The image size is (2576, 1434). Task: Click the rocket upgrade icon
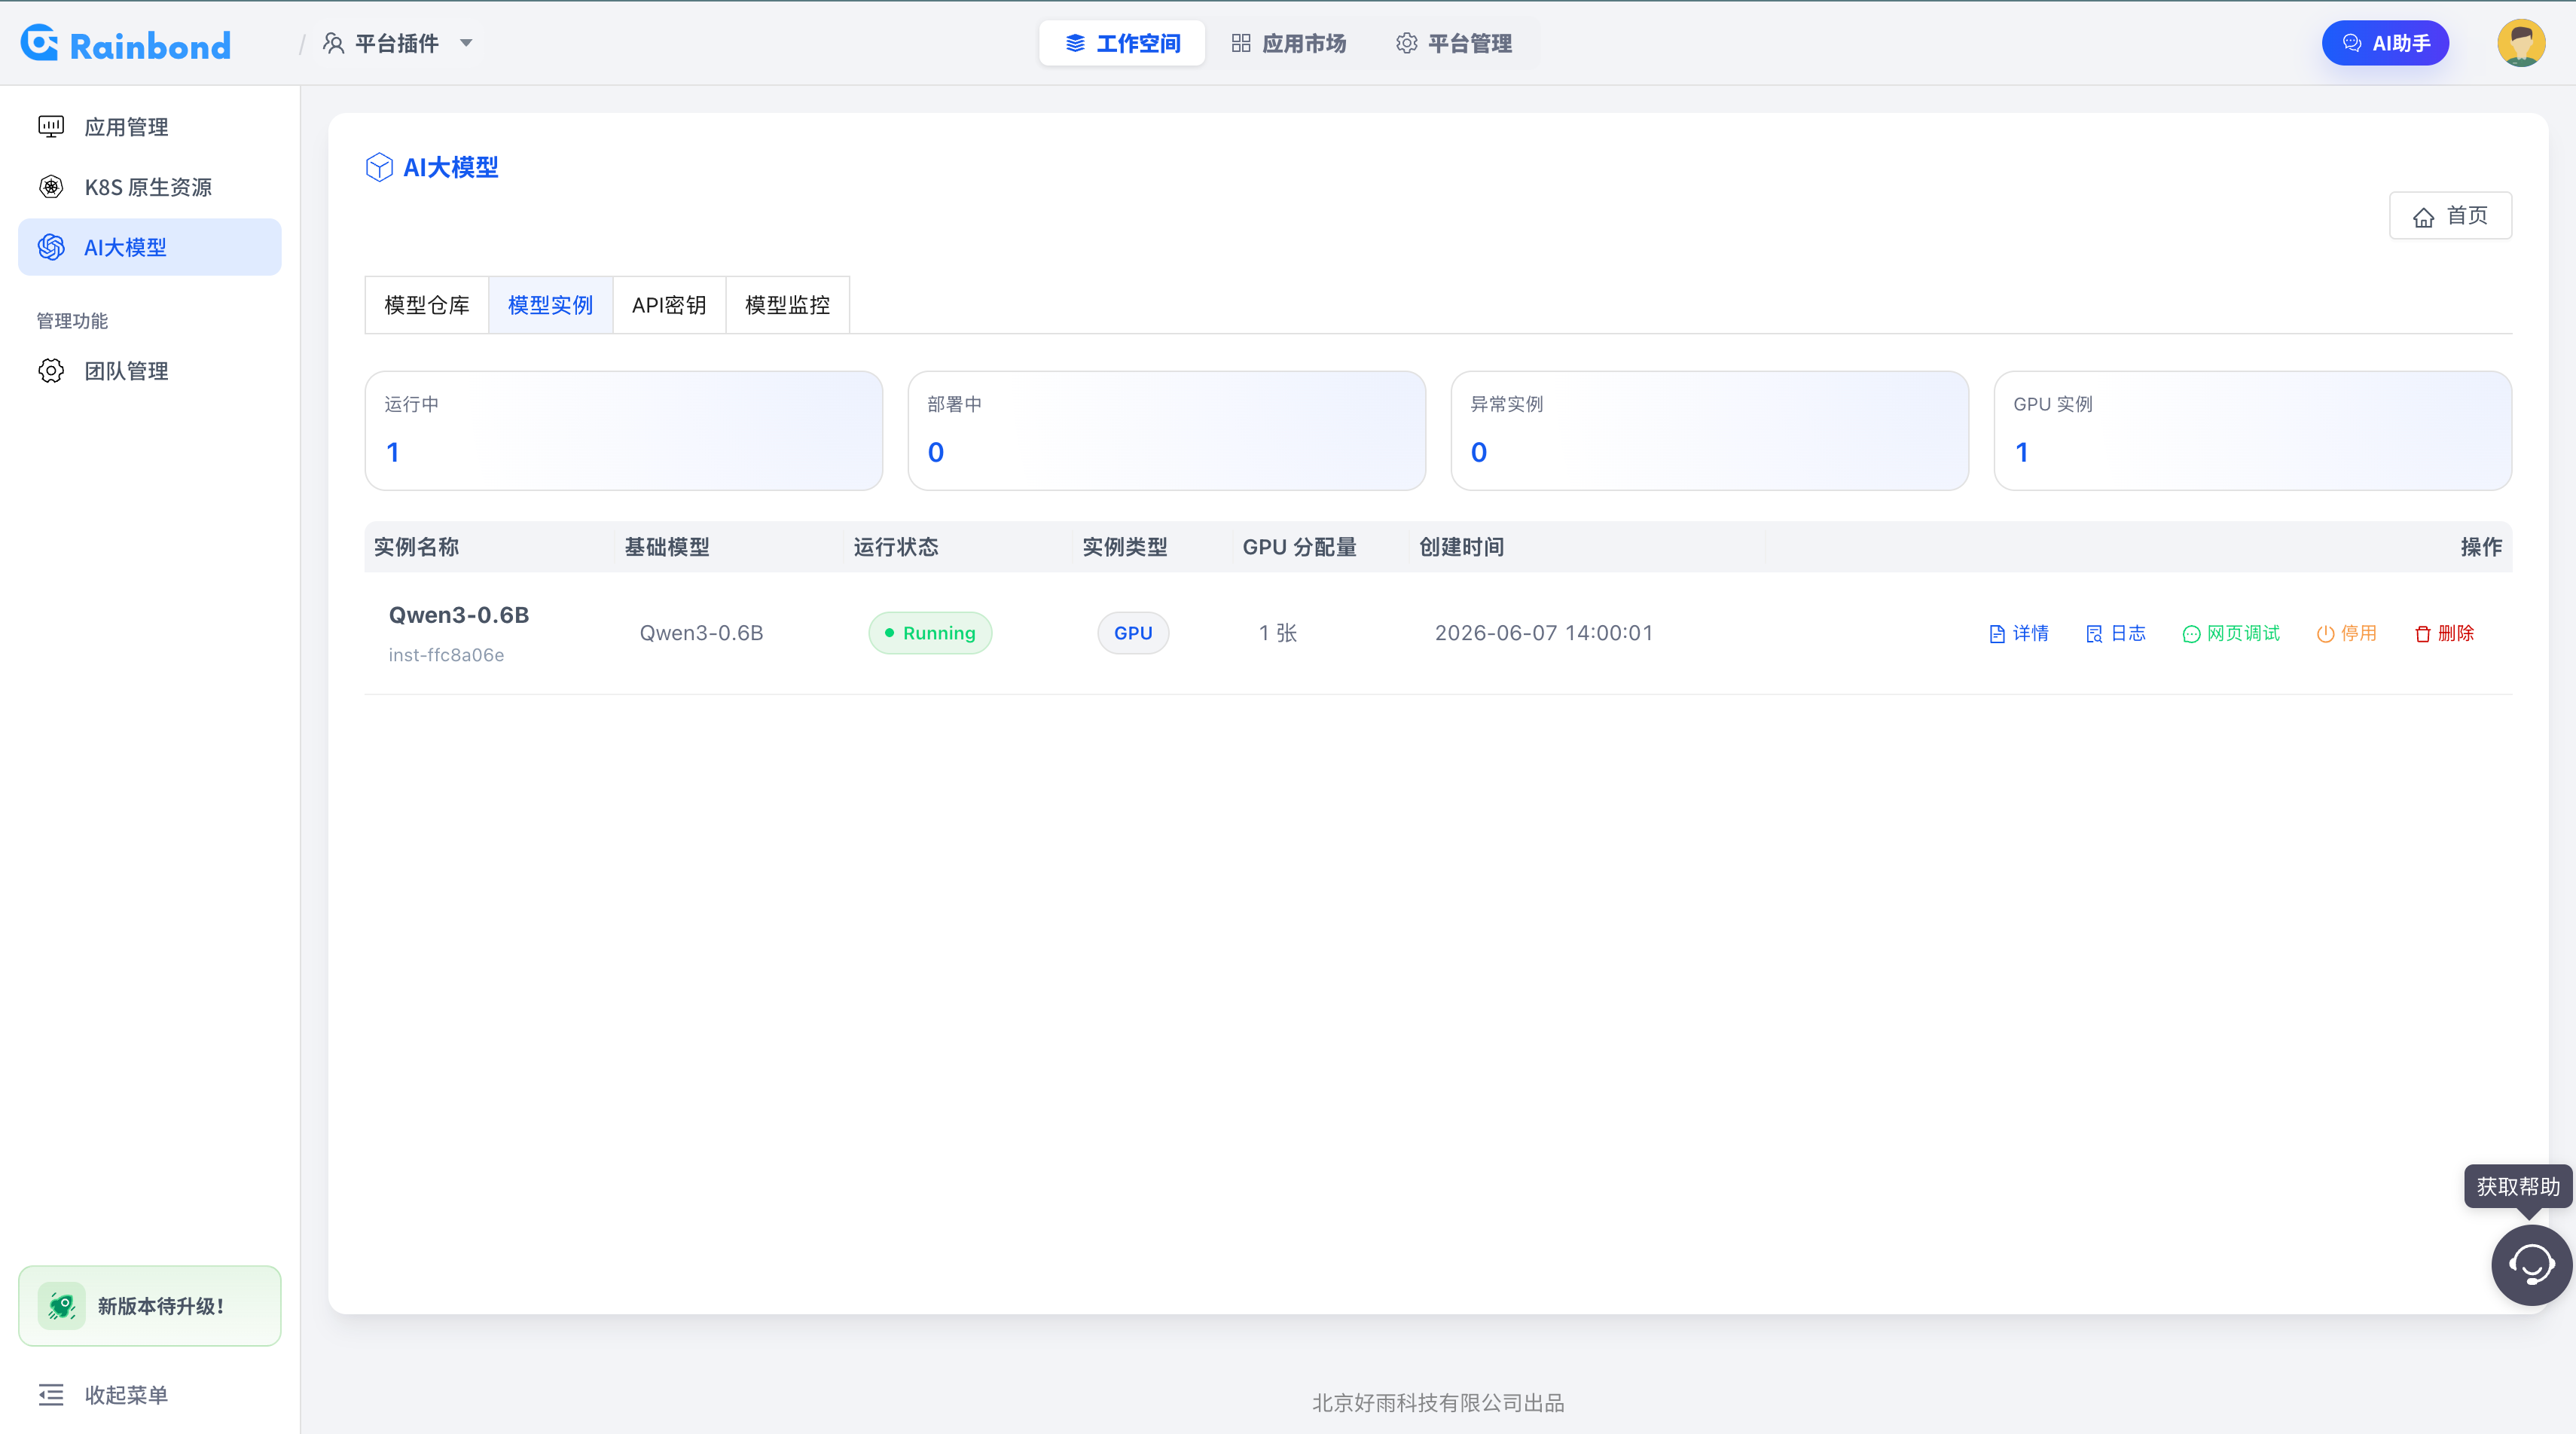coord(61,1306)
